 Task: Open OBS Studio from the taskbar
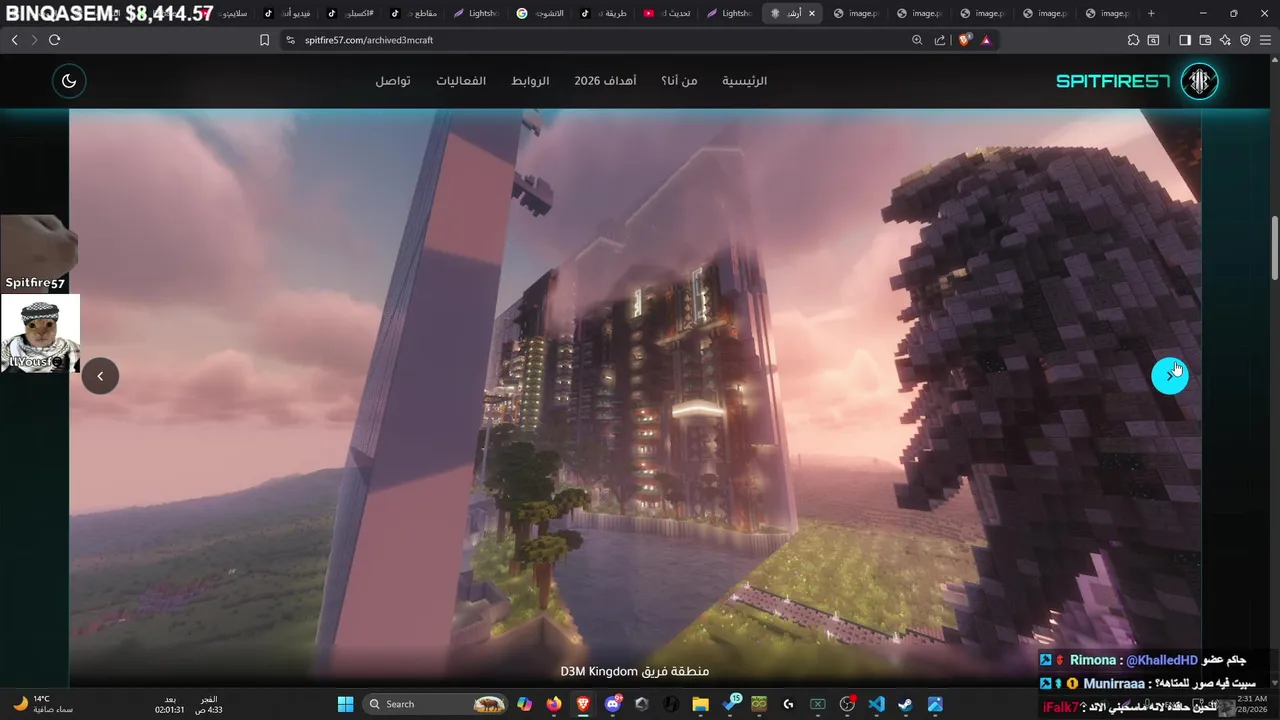(x=847, y=704)
